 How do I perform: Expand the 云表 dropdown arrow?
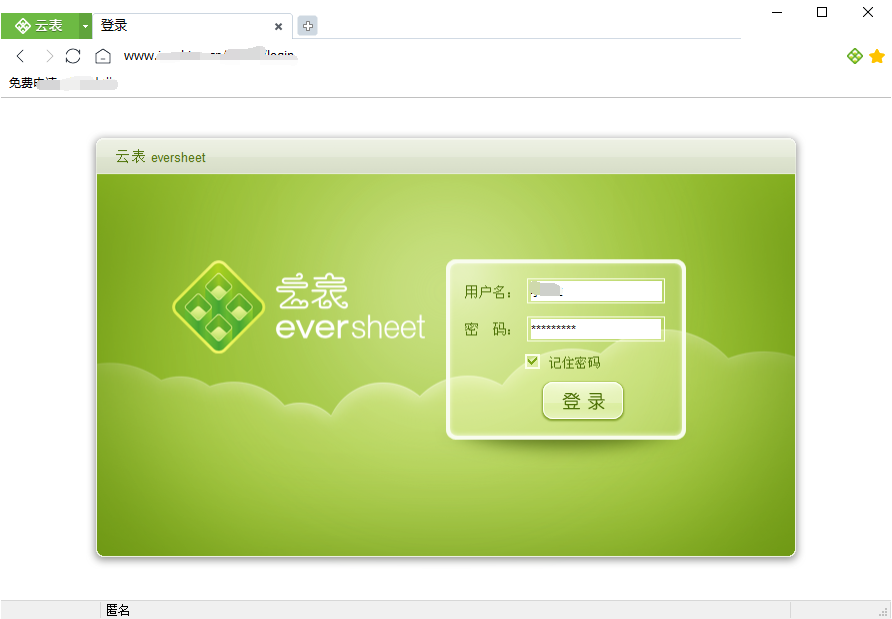85,26
